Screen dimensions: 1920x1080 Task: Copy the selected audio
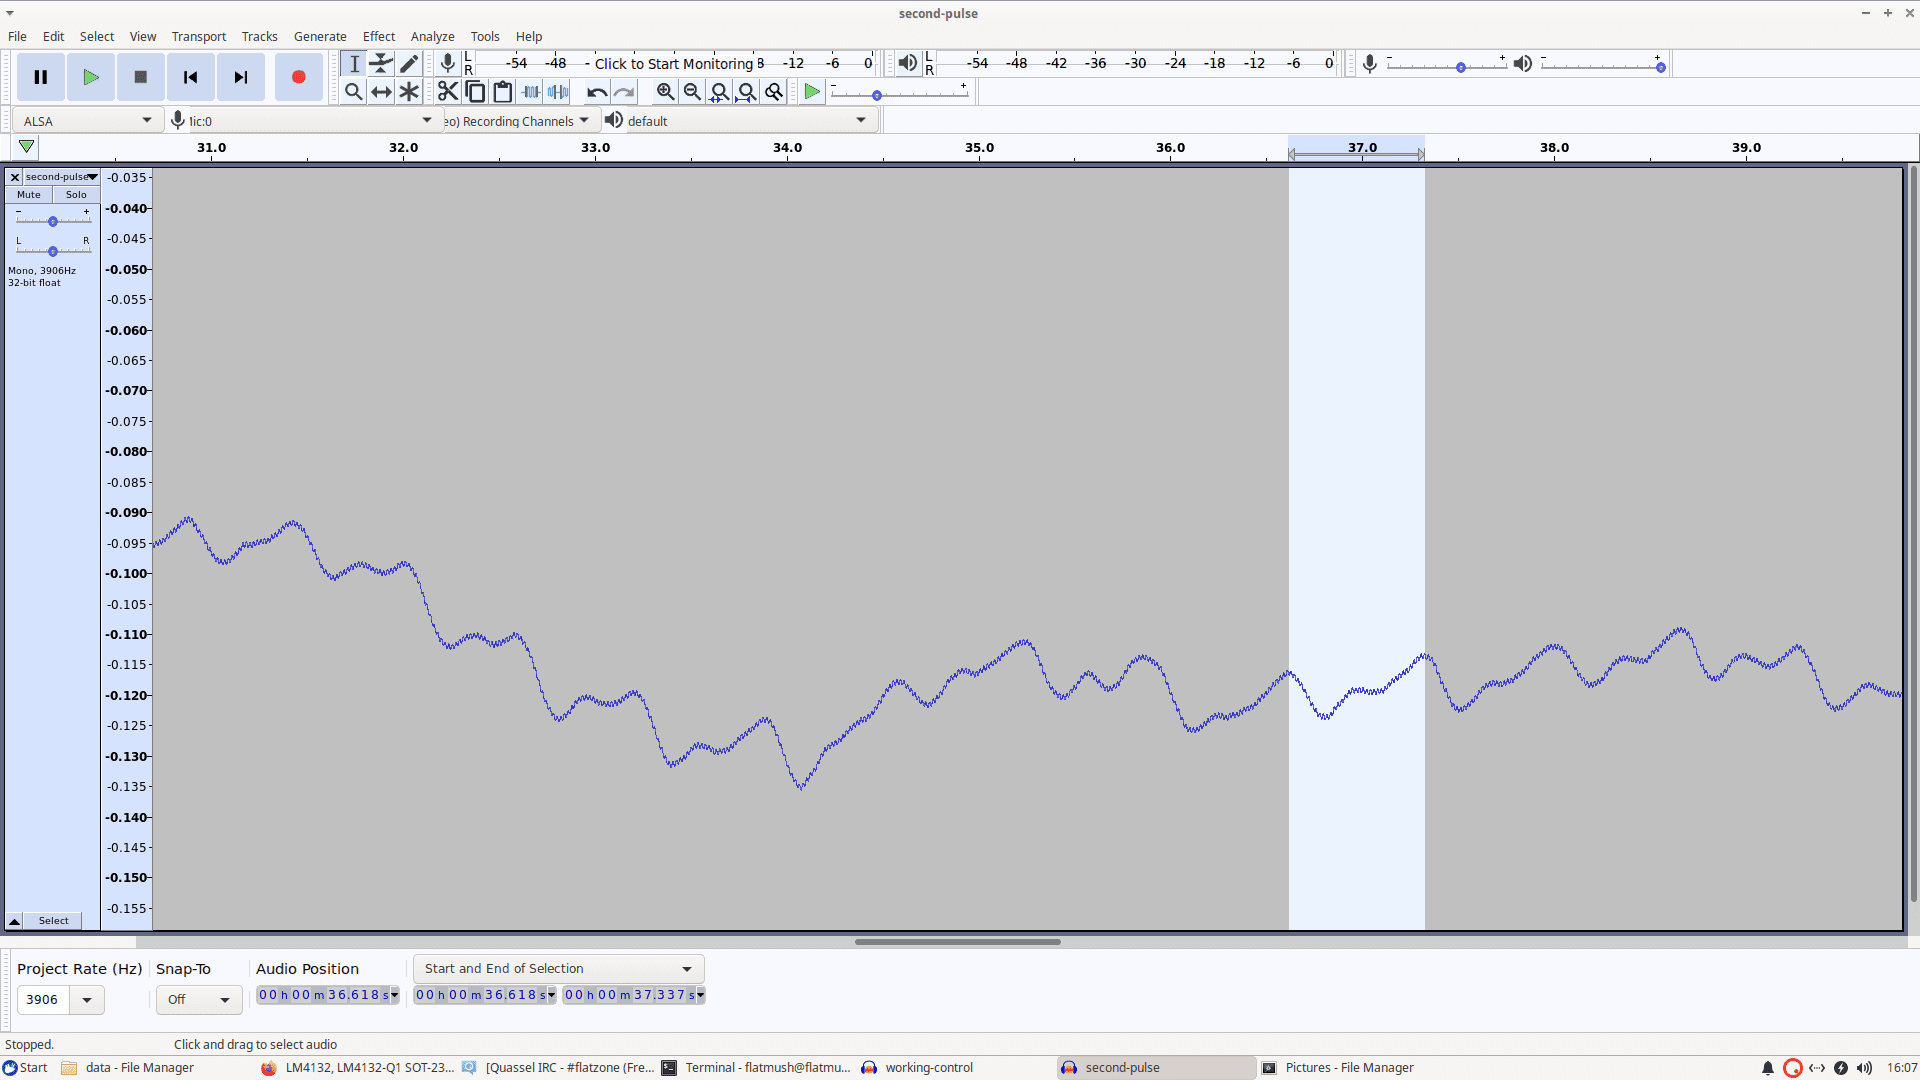476,92
